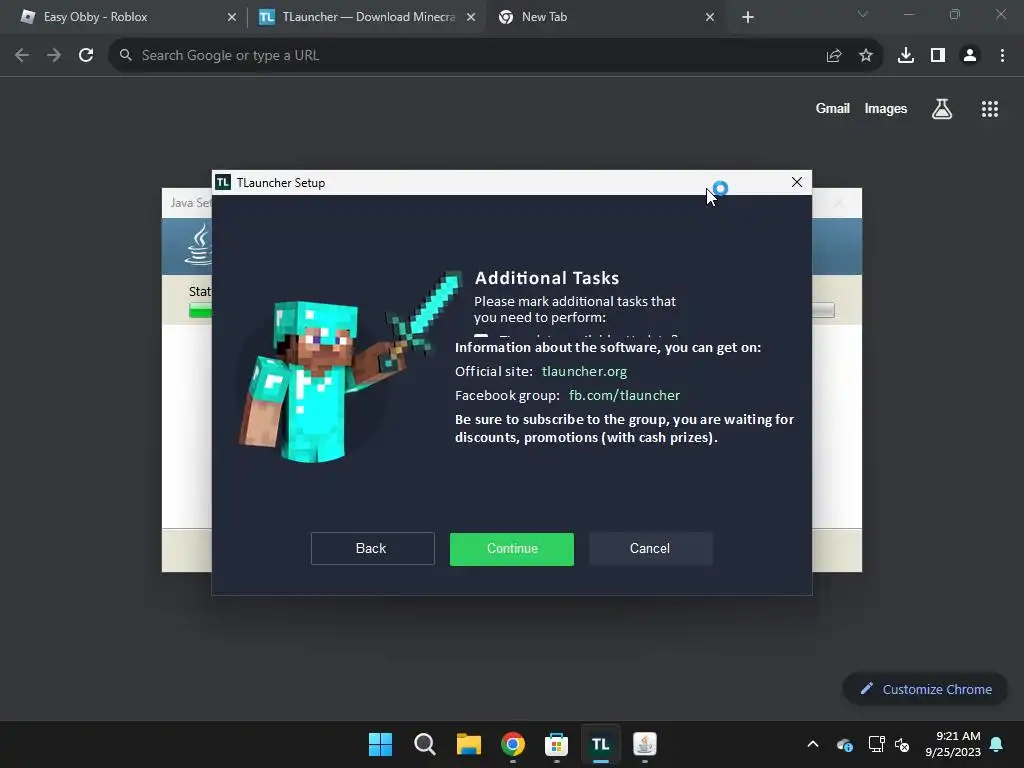This screenshot has width=1024, height=768.
Task: Click TLauncher TL icon in taskbar
Action: click(x=601, y=744)
